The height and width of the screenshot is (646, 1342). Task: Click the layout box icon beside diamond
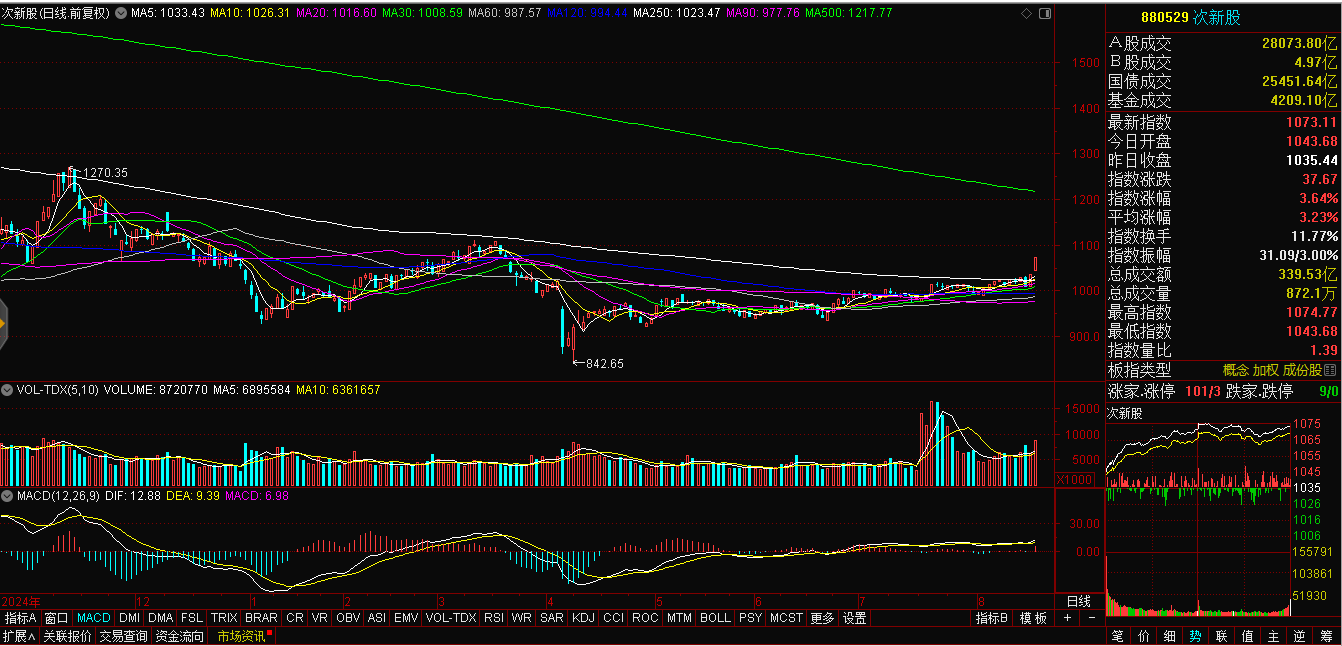click(1045, 13)
